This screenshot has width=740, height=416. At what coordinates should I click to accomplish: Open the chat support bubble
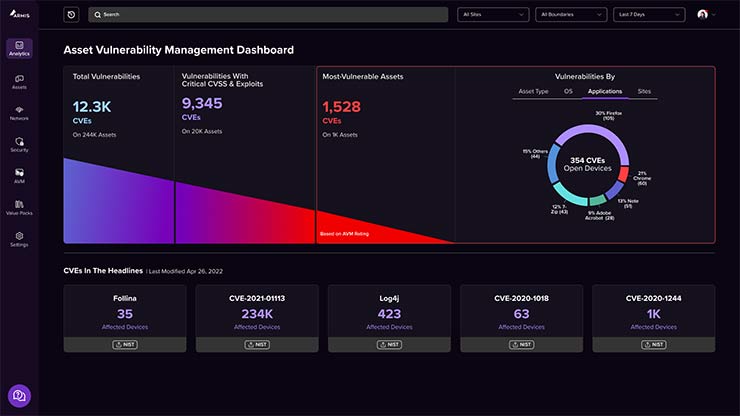click(x=18, y=395)
